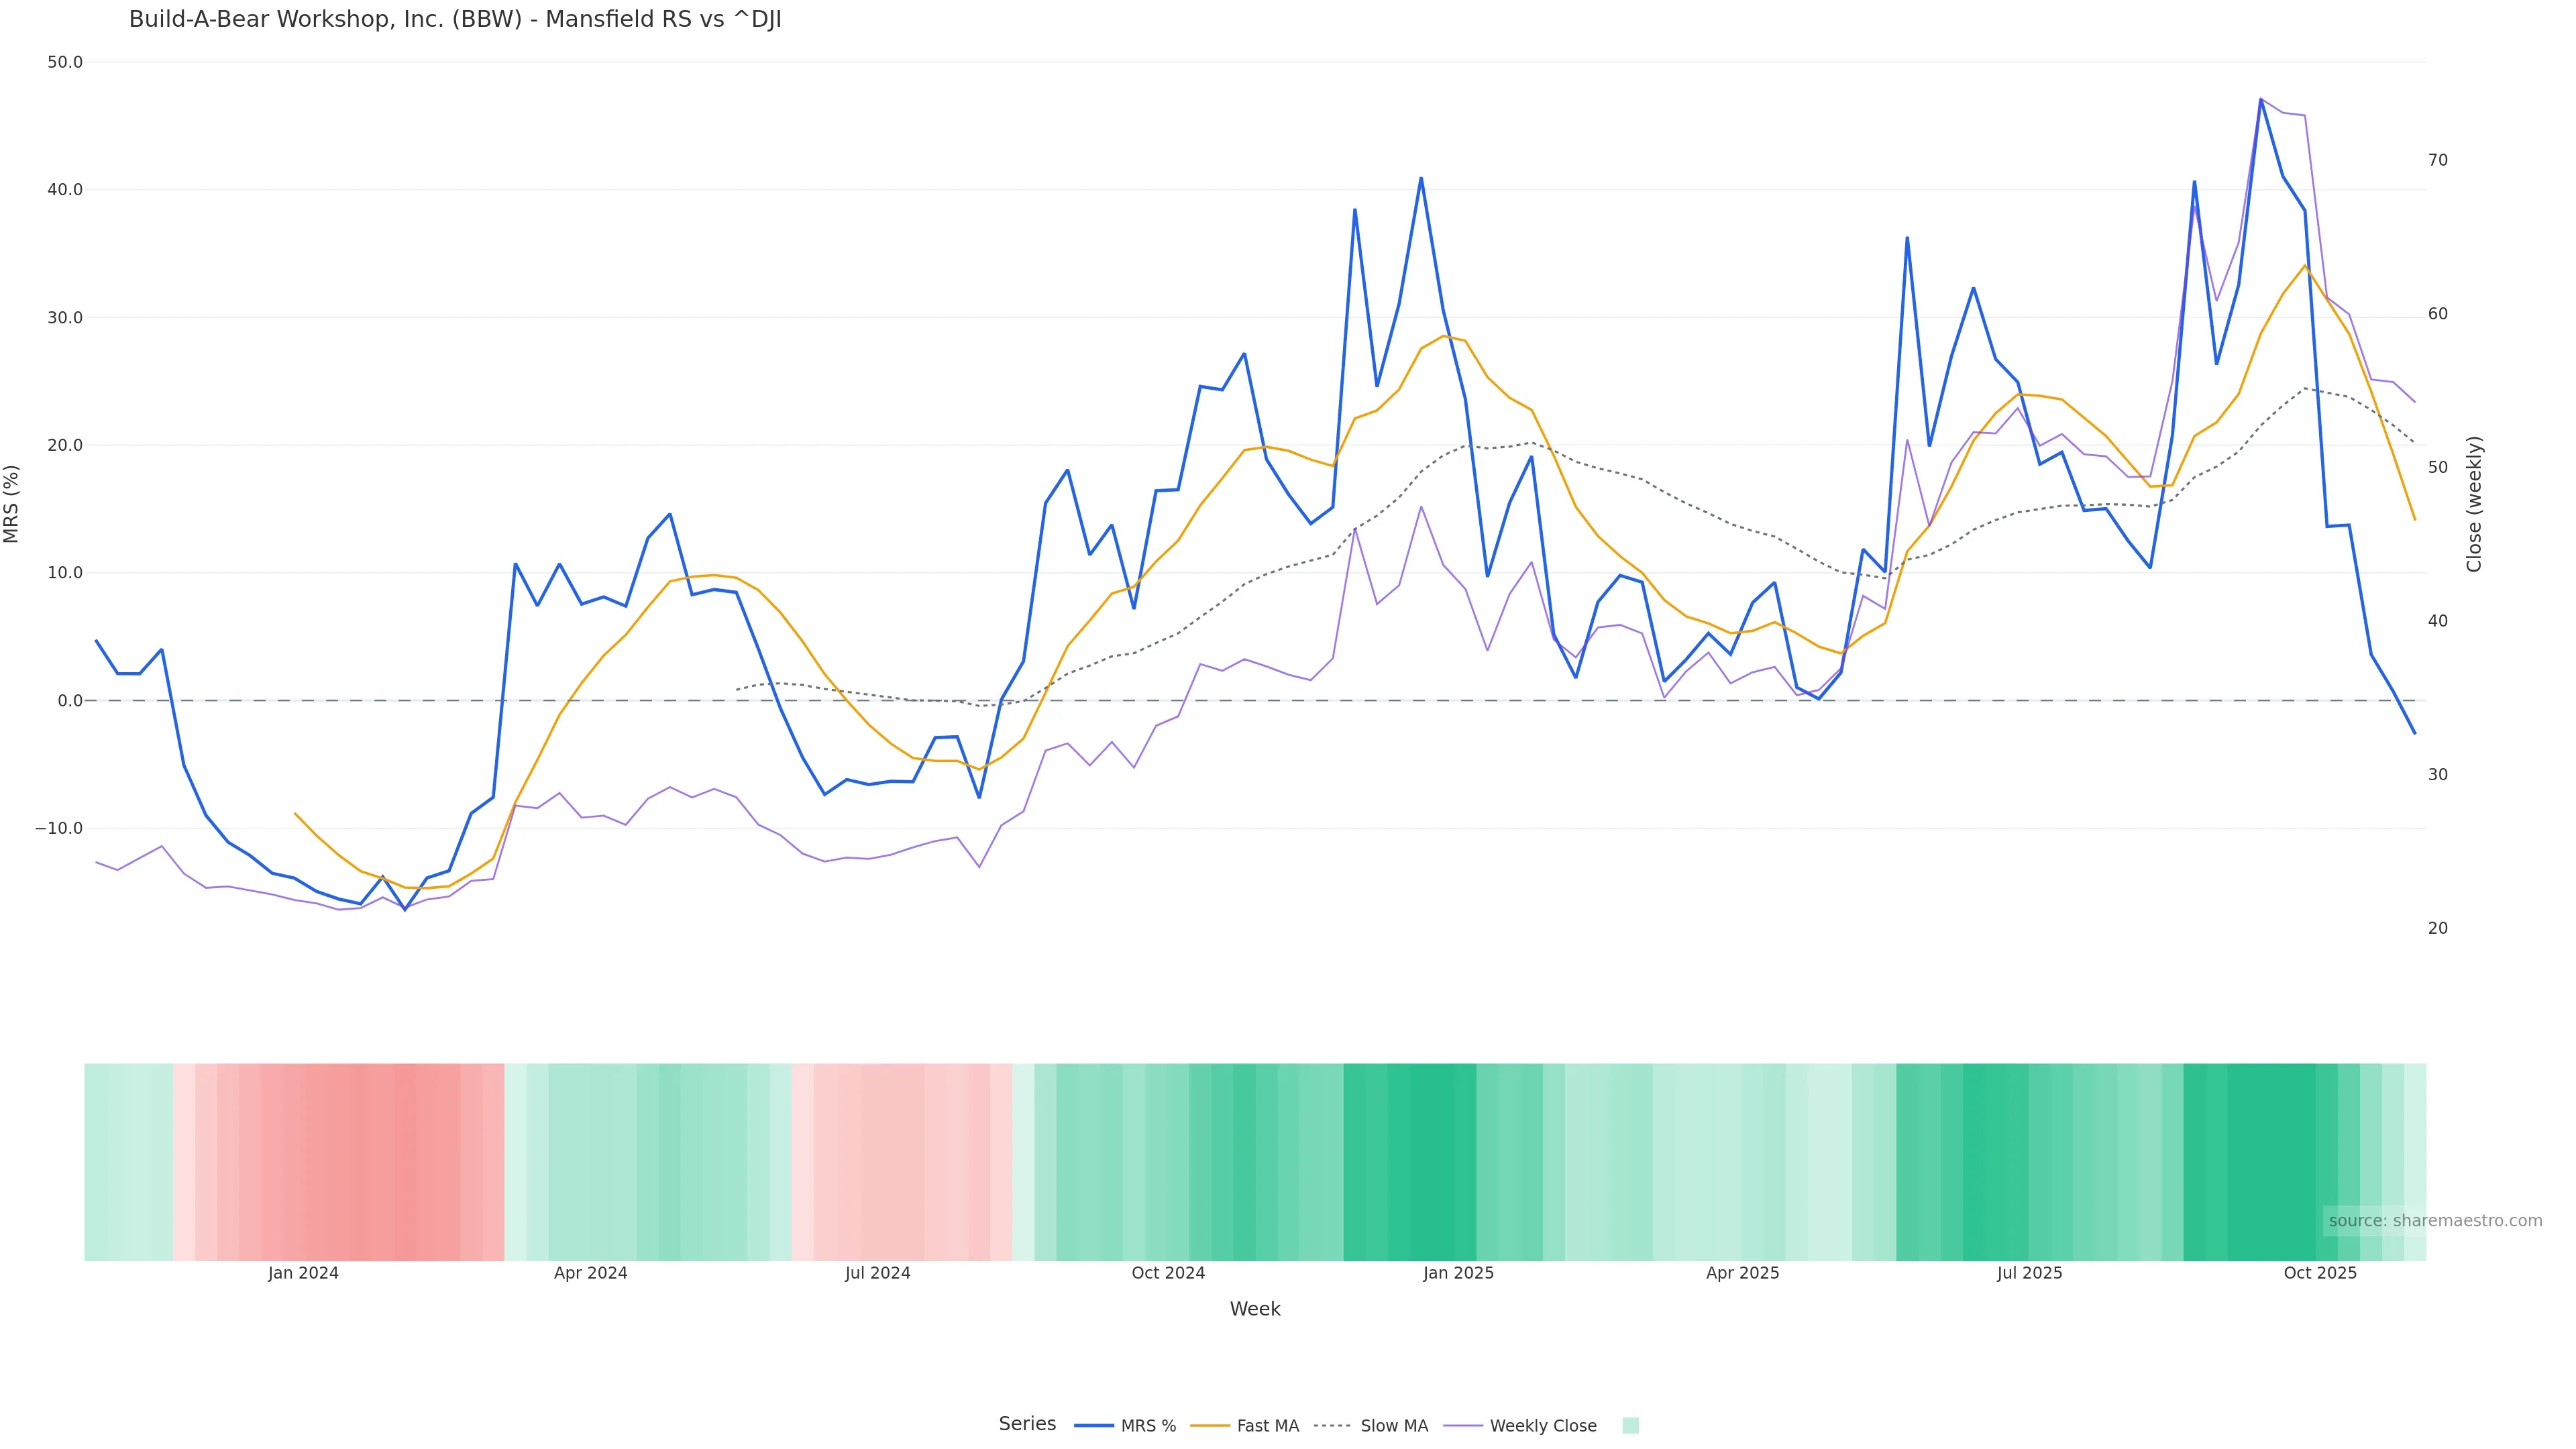Click the blue MRS % legend line icon
Image resolution: width=2576 pixels, height=1449 pixels.
tap(1094, 1426)
